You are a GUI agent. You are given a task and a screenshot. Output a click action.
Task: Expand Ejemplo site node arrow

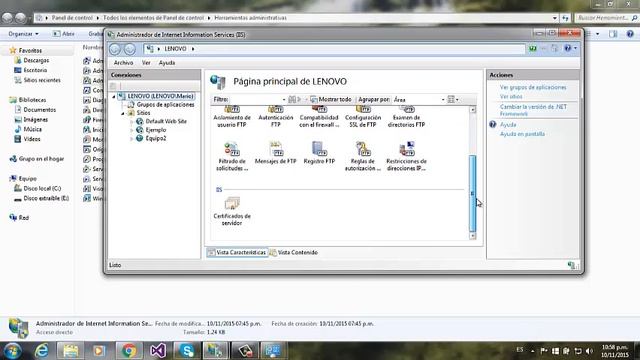(132, 130)
